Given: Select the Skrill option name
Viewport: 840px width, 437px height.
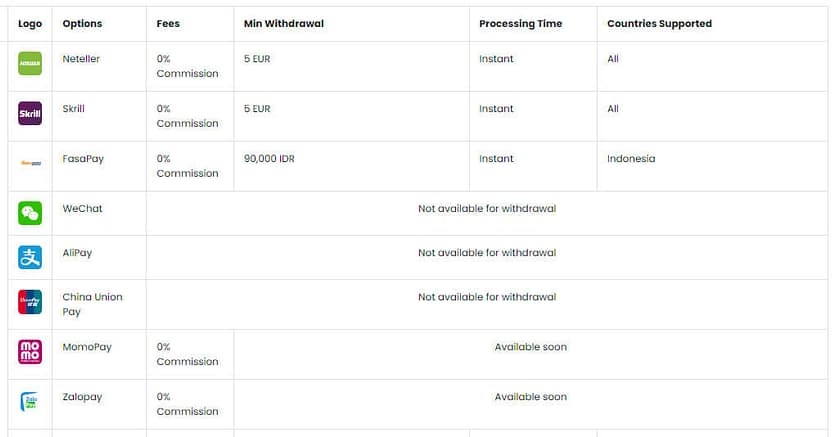Looking at the screenshot, I should click(x=74, y=109).
